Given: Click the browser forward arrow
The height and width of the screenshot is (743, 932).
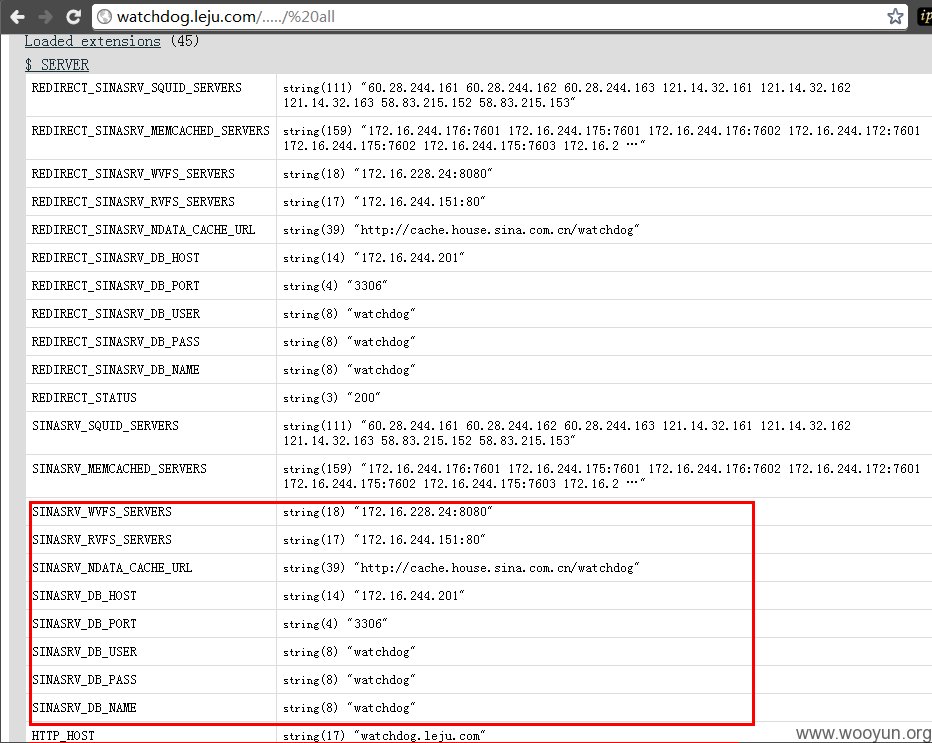Looking at the screenshot, I should (46, 17).
